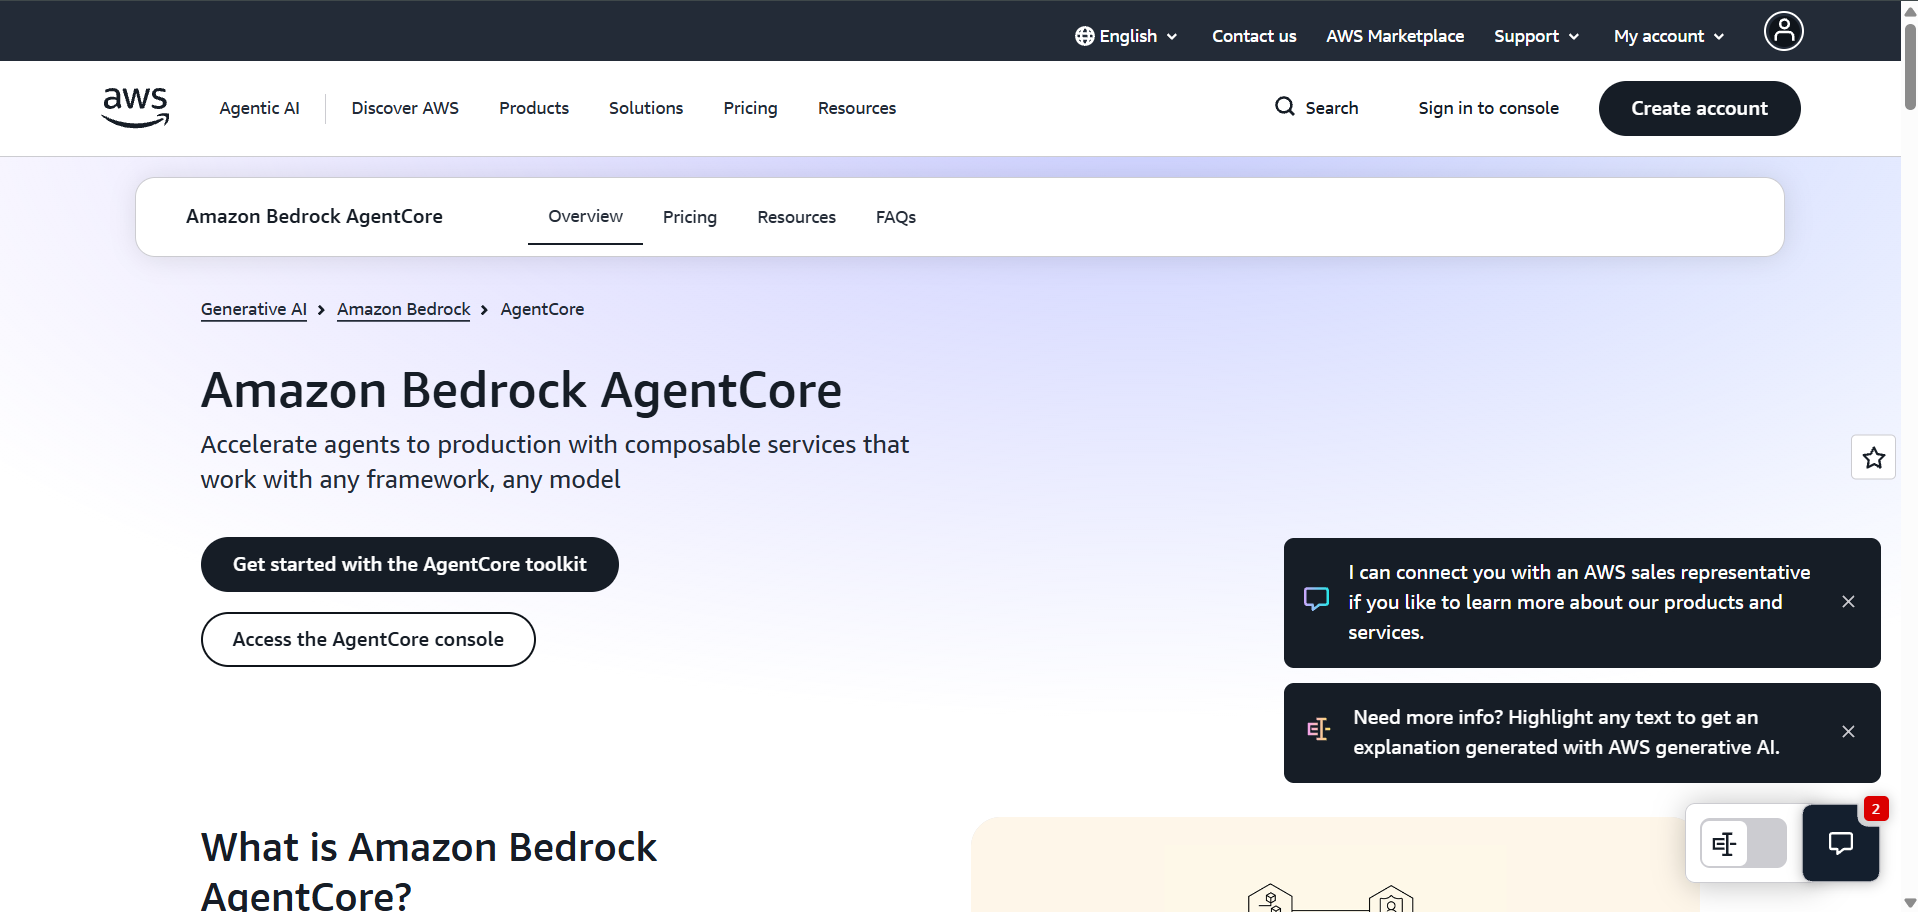Click Get started with the AgentCore toolkit
Image resolution: width=1918 pixels, height=912 pixels.
[410, 564]
